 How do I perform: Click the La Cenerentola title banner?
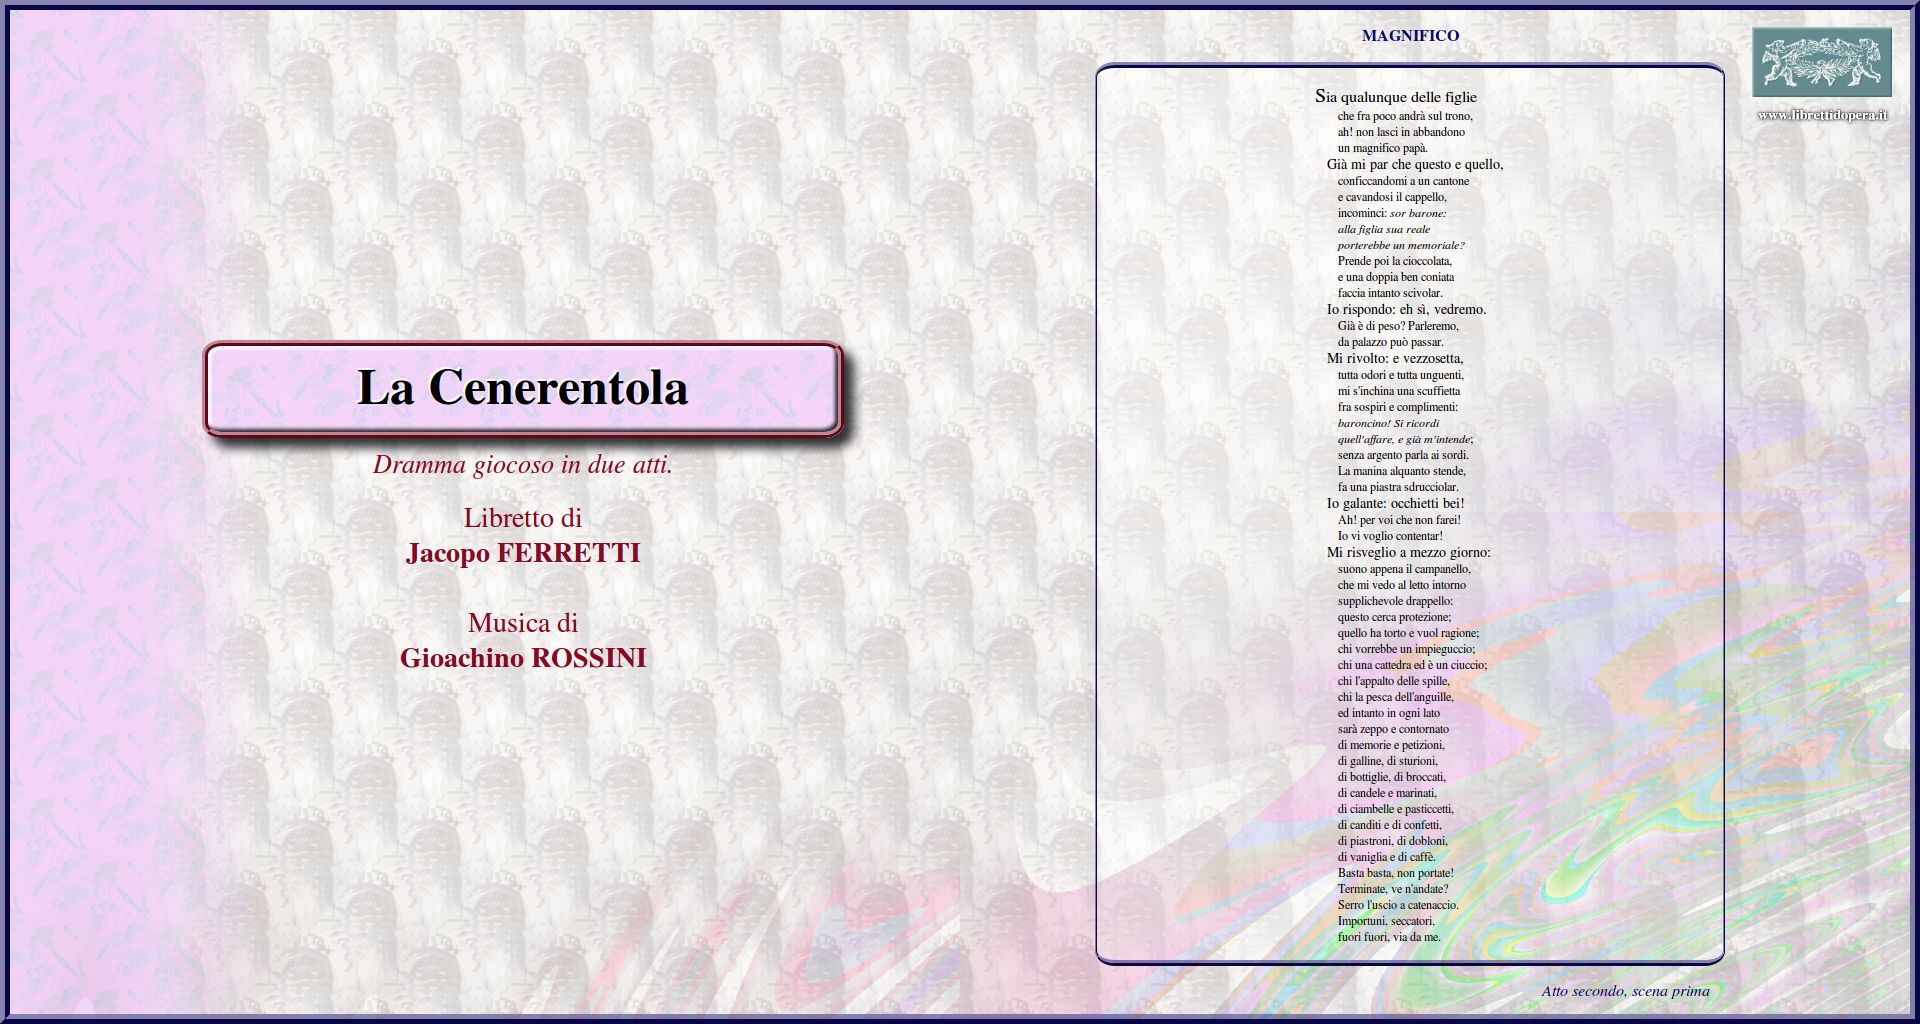(523, 388)
